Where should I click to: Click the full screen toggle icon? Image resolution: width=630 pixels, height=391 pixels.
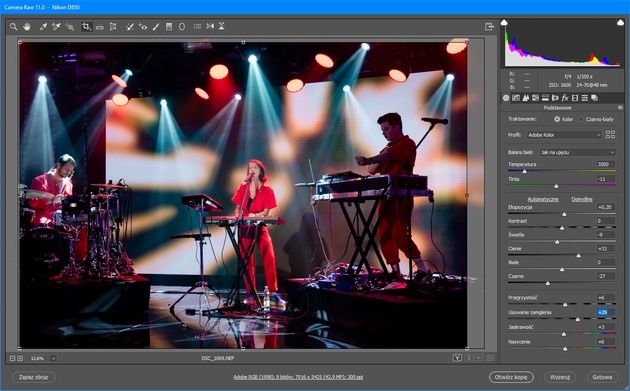(x=489, y=27)
